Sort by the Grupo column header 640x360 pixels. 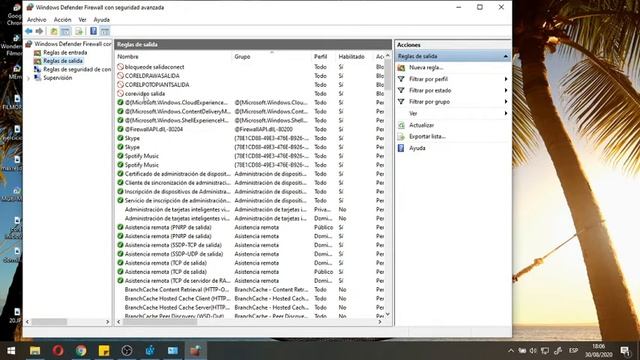271,57
